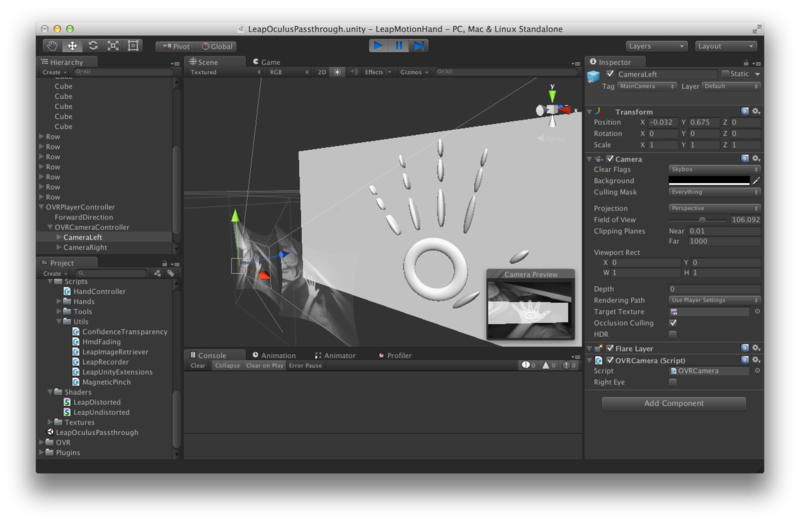Screen dimensions: 800x523
Task: Select the Rotate tool
Action: point(93,46)
